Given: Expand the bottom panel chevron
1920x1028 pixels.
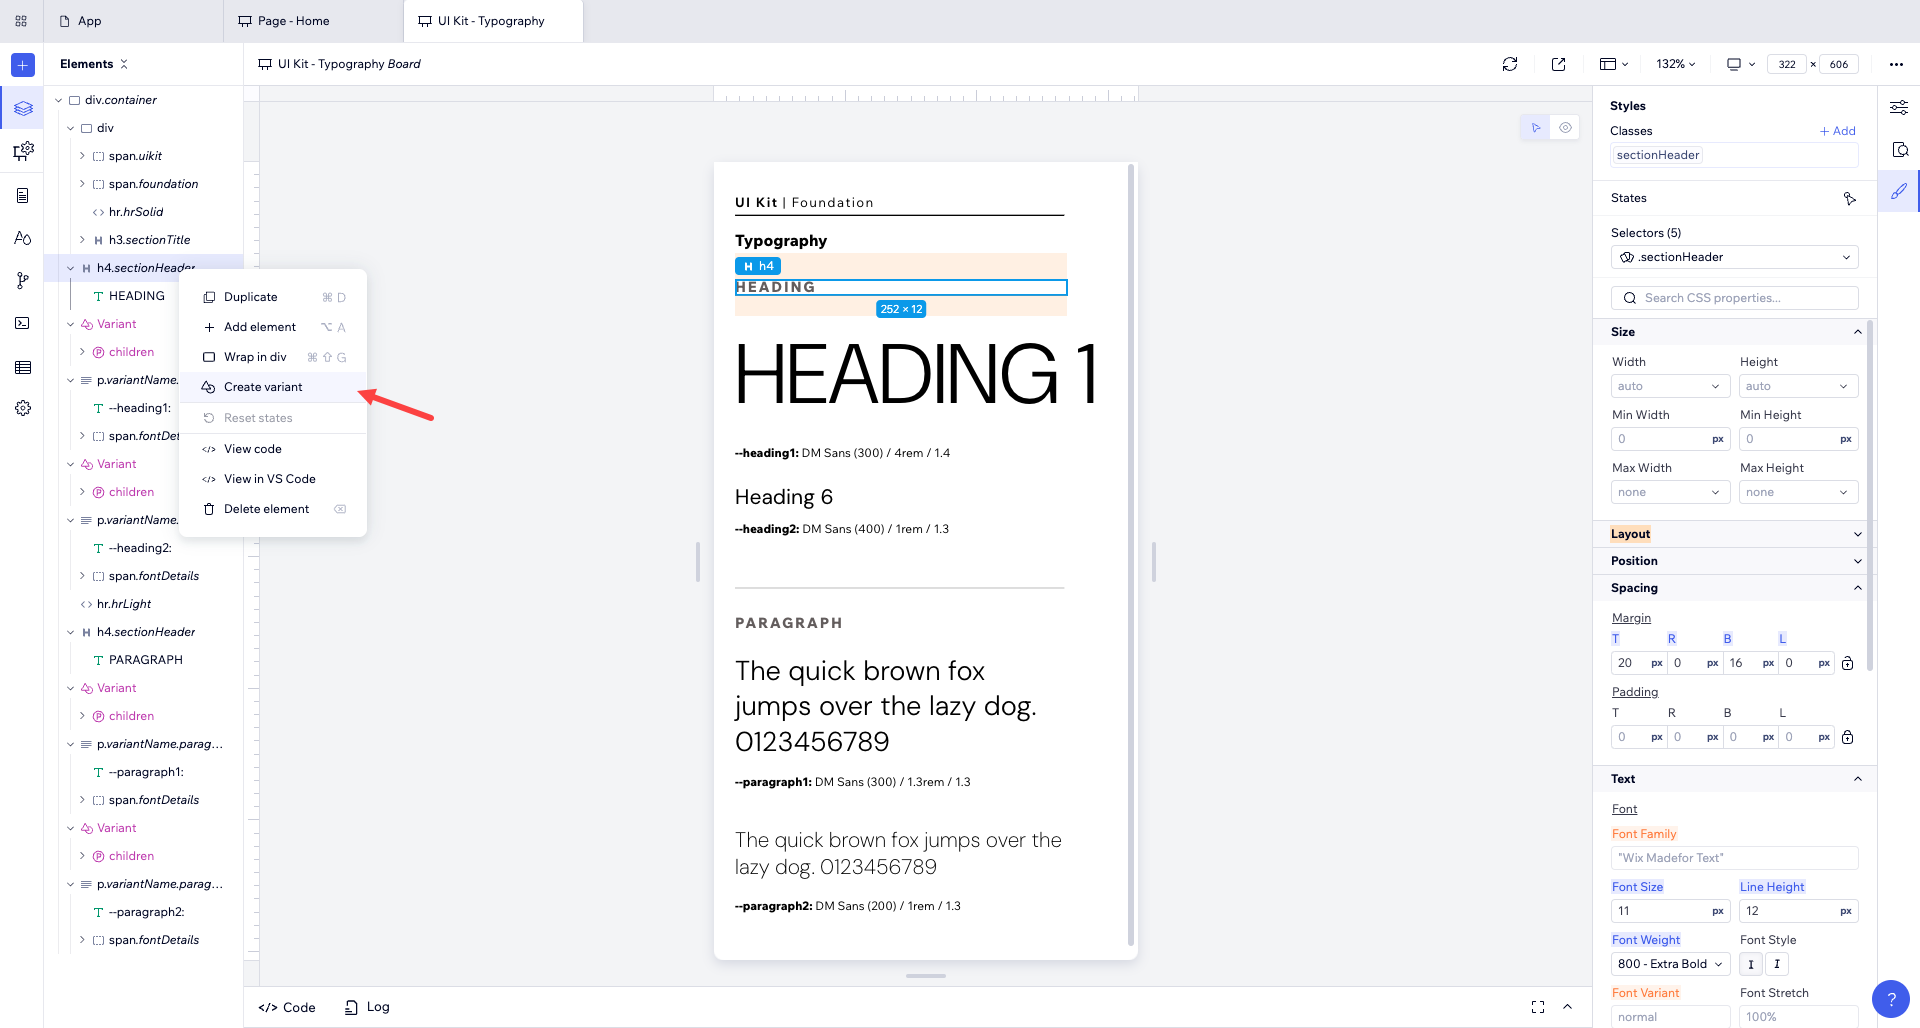Looking at the screenshot, I should click(x=1567, y=1007).
